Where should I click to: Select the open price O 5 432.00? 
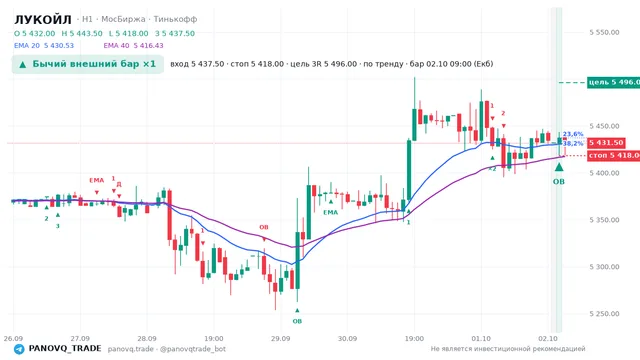click(35, 33)
